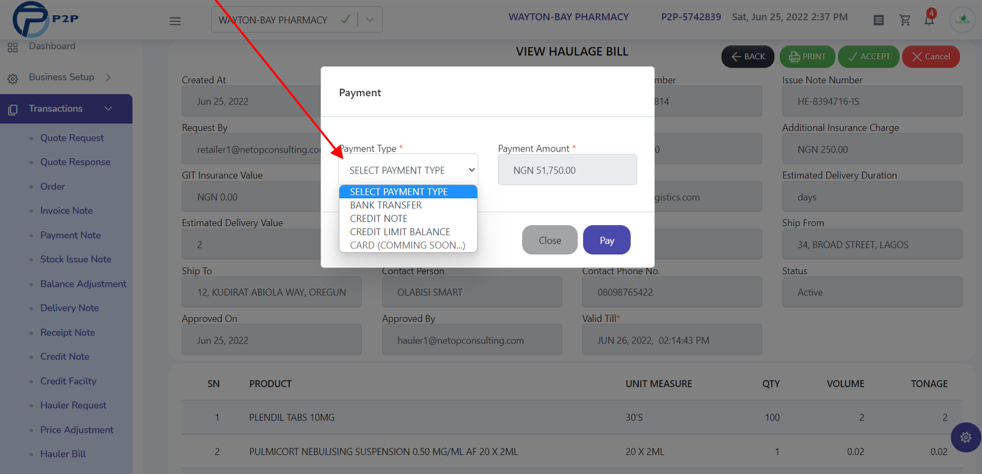The height and width of the screenshot is (474, 982).
Task: Open Quote Request in sidebar
Action: (72, 138)
